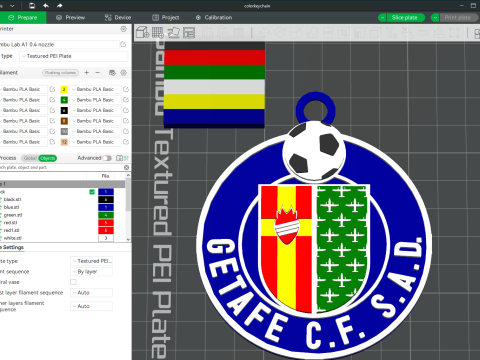
Task: Click the green filament 4 swatch
Action: 64,100
